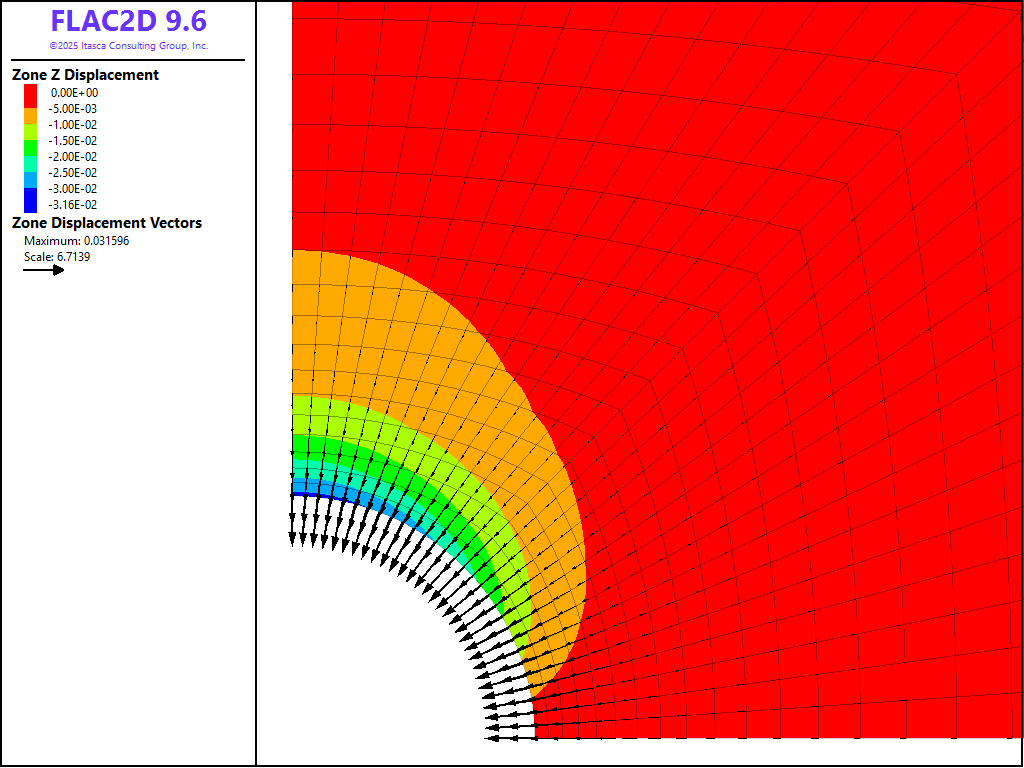Click the red legend color swatch
Viewport: 1024px width, 768px height.
coord(31,92)
